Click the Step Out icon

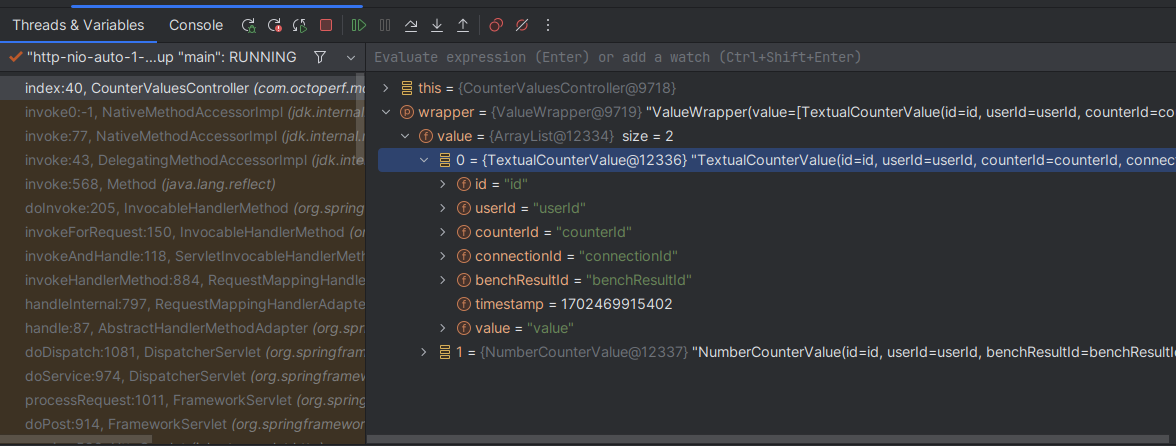pos(463,25)
